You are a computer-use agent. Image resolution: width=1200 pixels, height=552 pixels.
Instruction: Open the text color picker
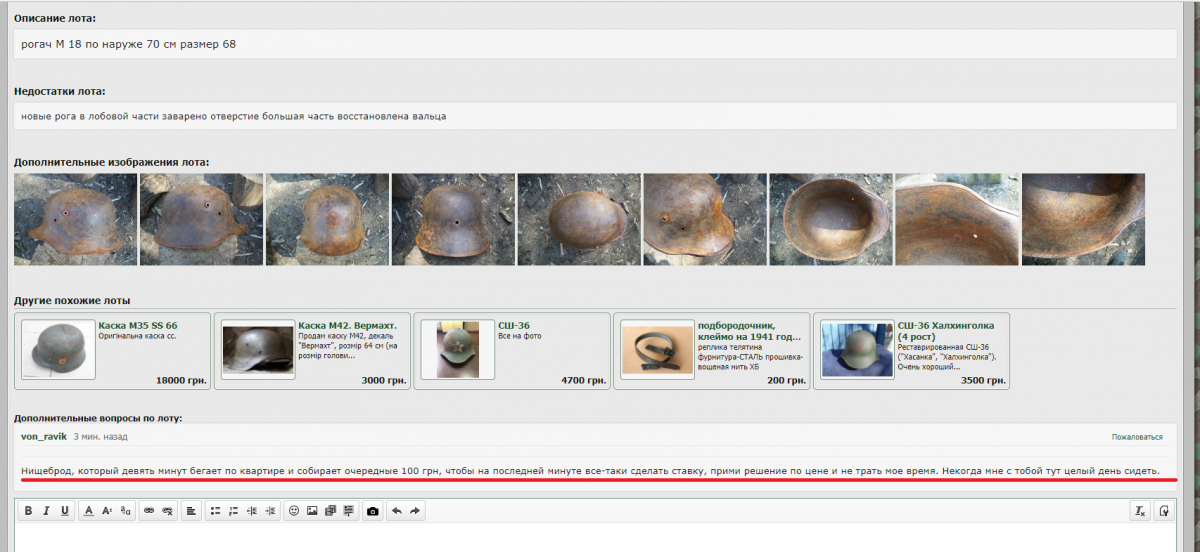89,511
